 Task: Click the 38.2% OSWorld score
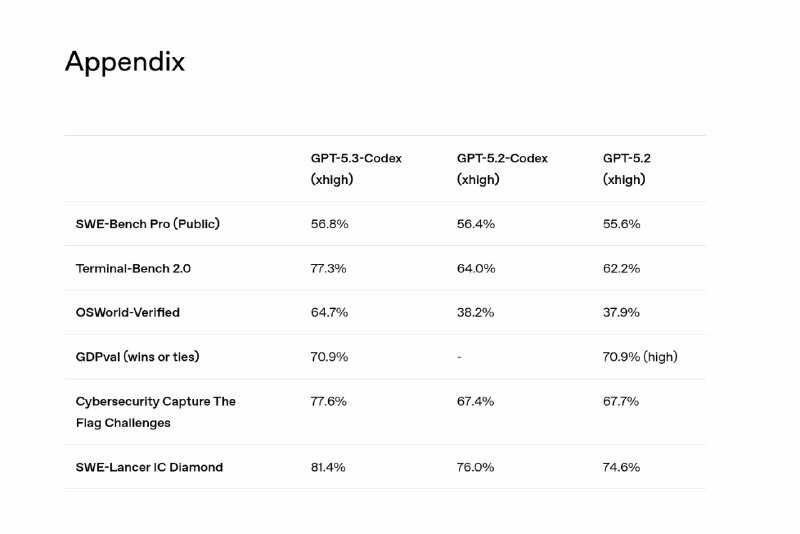pos(475,312)
